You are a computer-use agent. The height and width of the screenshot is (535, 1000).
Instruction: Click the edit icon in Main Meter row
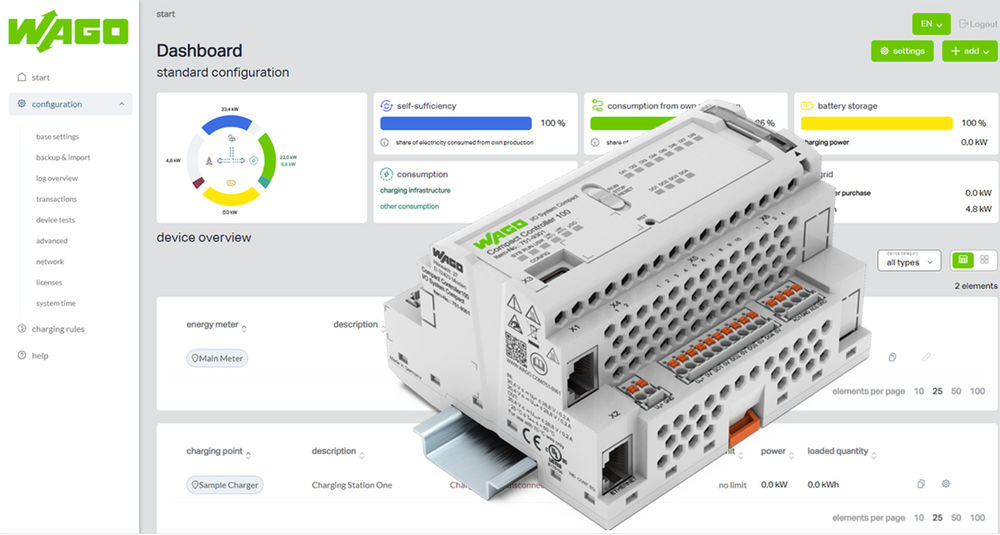[x=926, y=357]
